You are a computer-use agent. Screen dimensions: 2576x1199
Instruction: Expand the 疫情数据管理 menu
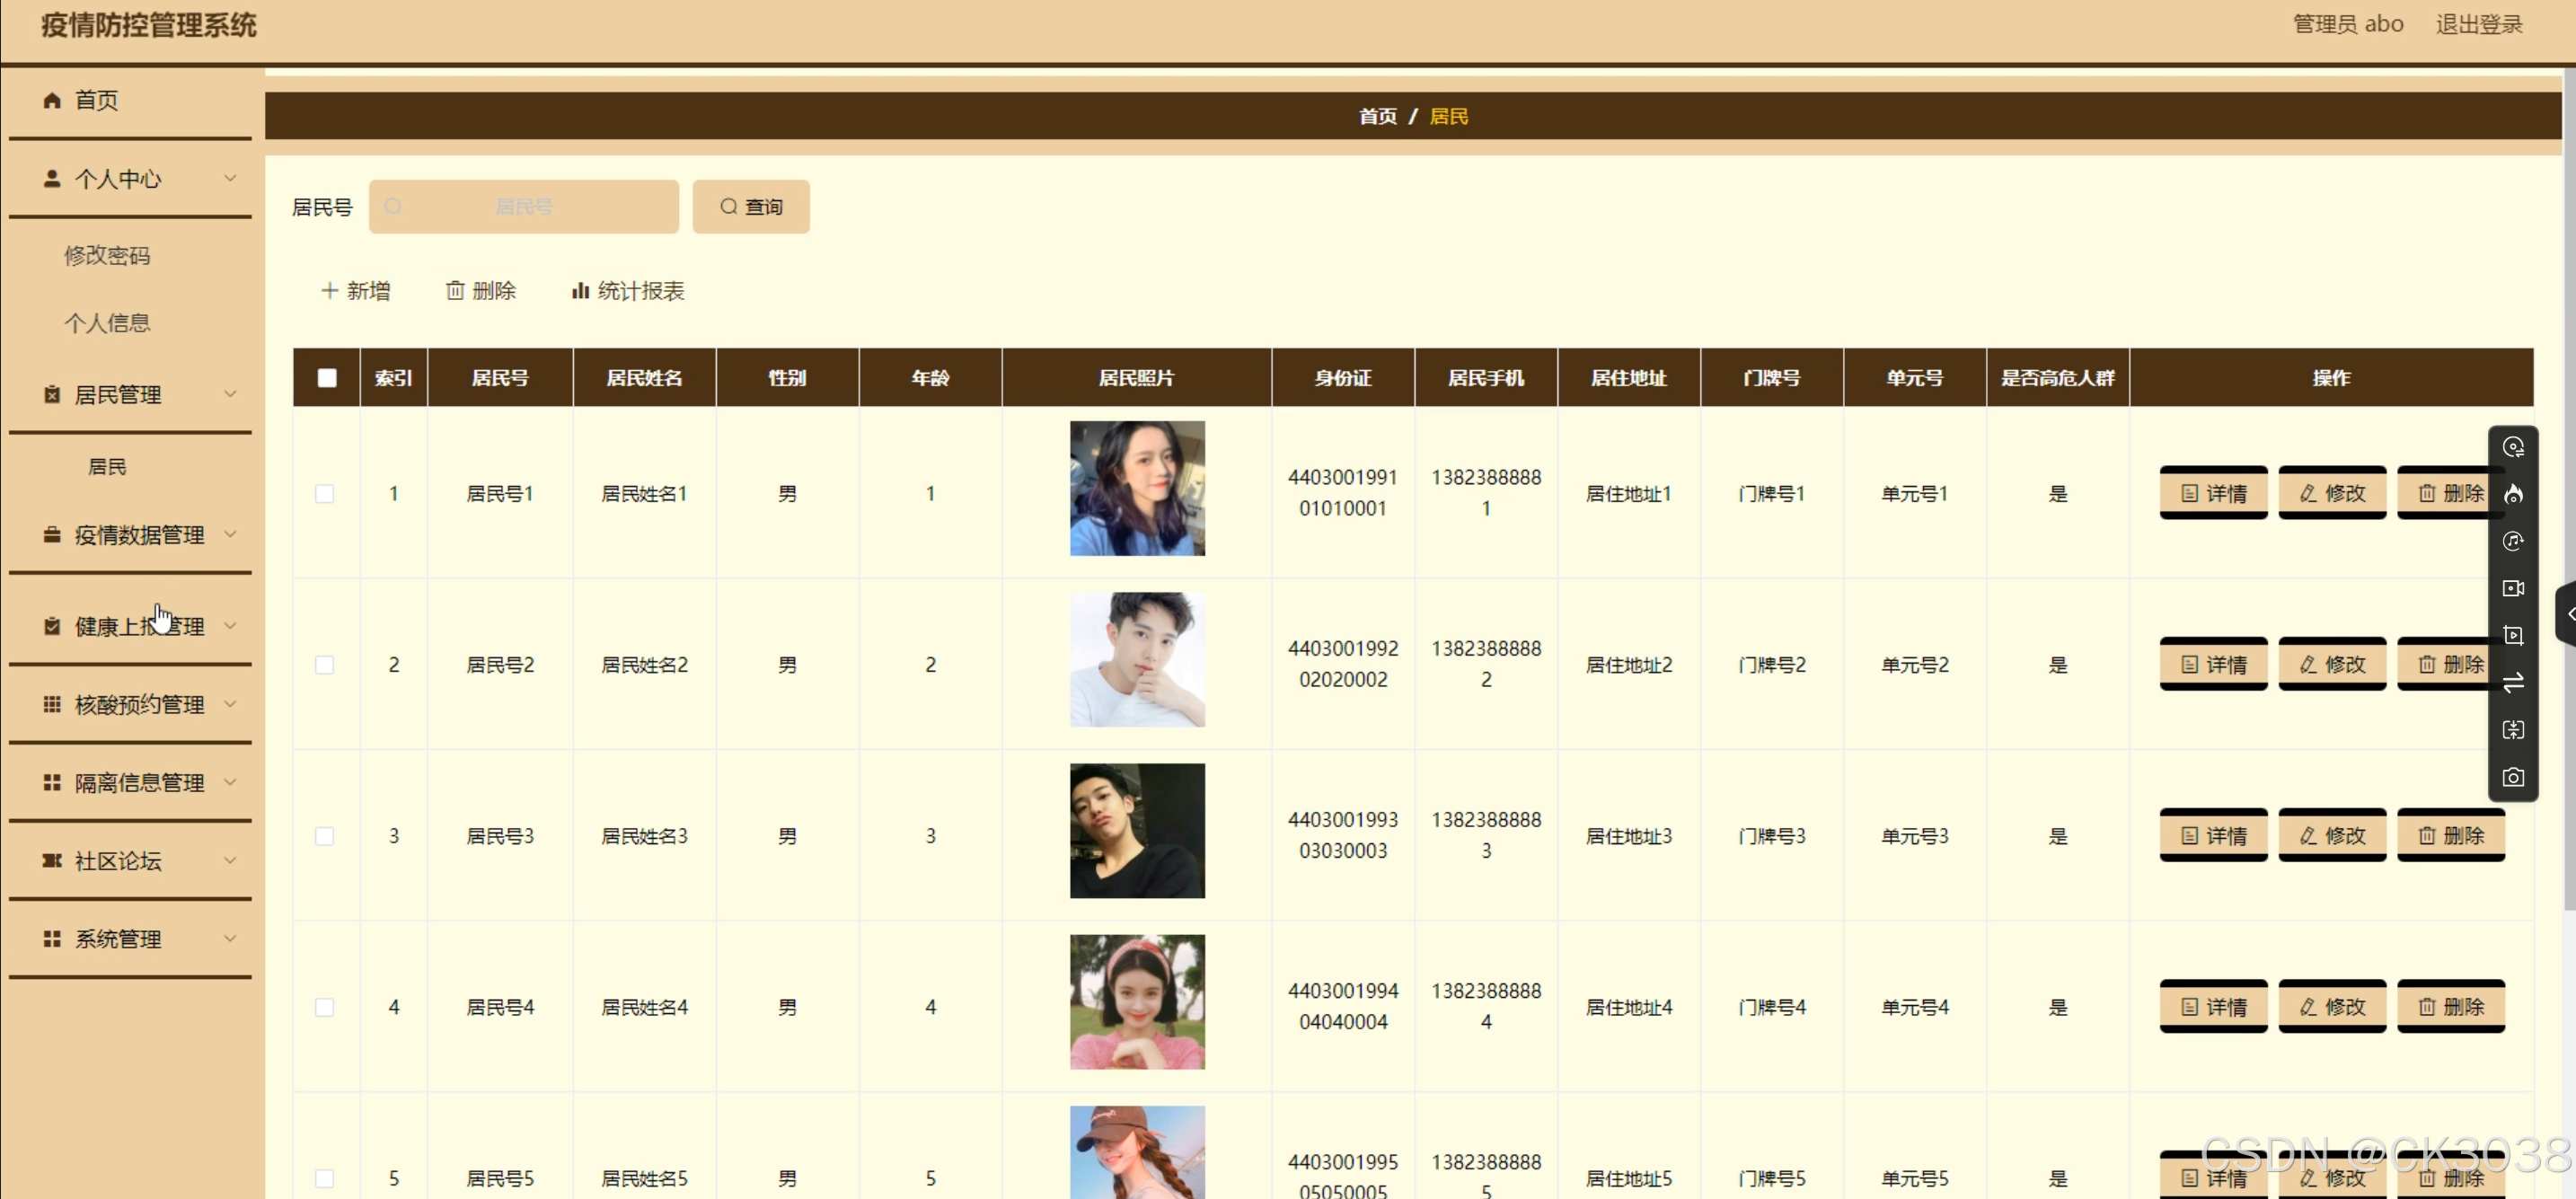[138, 535]
